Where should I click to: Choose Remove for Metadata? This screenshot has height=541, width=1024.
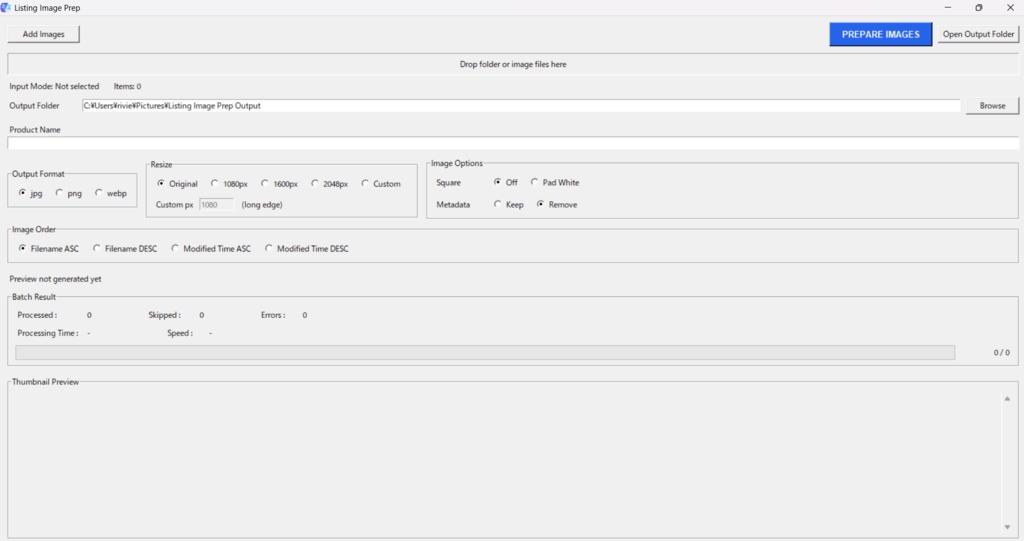coord(557,205)
